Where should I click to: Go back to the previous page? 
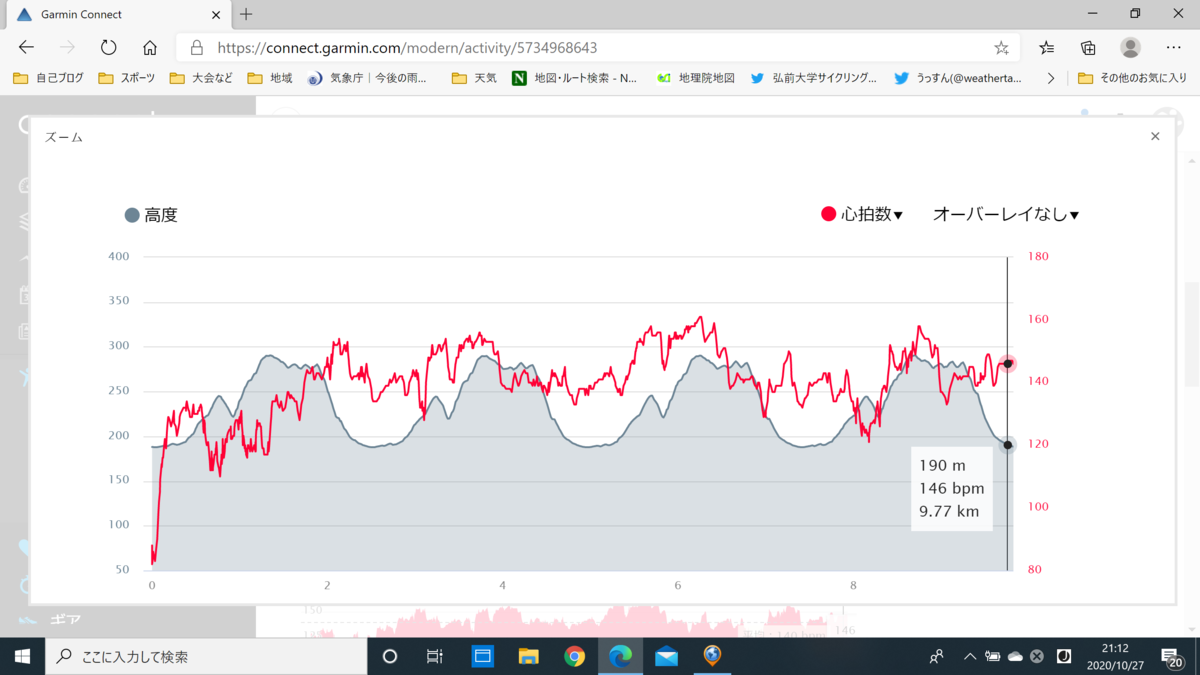pos(27,47)
